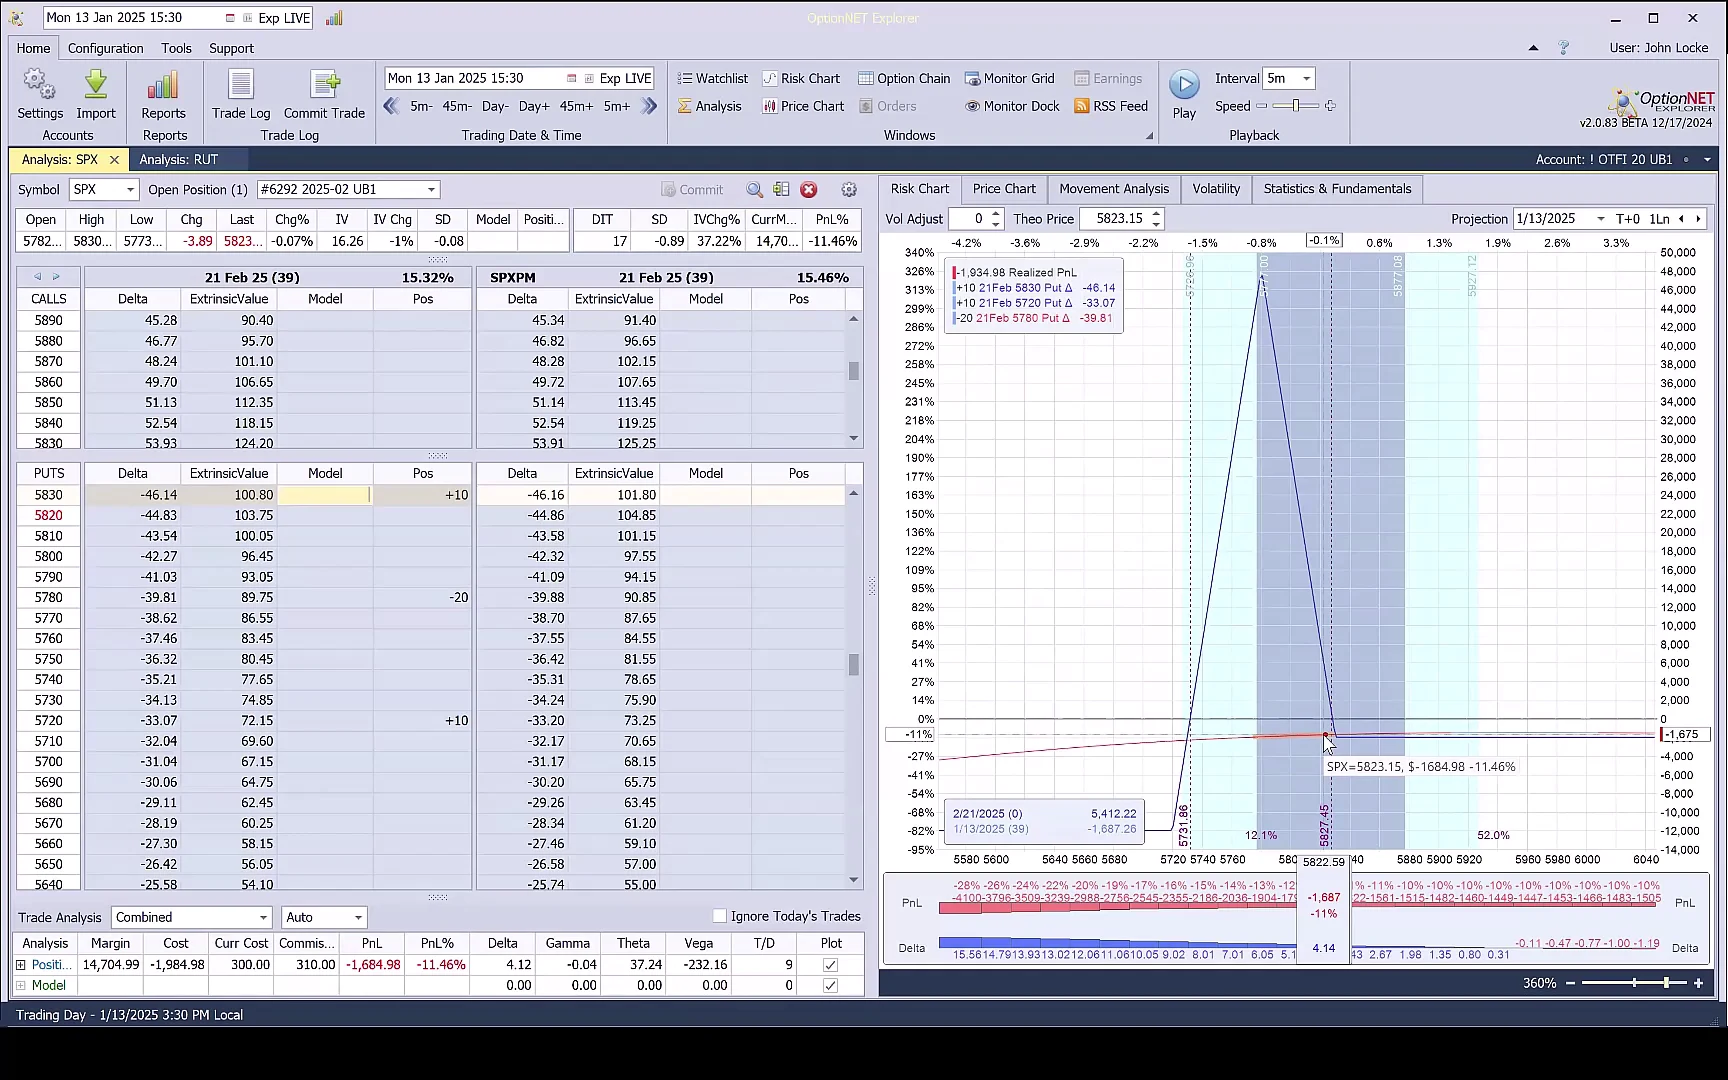Image resolution: width=1728 pixels, height=1080 pixels.
Task: Start playback with the Play button
Action: [x=1184, y=94]
